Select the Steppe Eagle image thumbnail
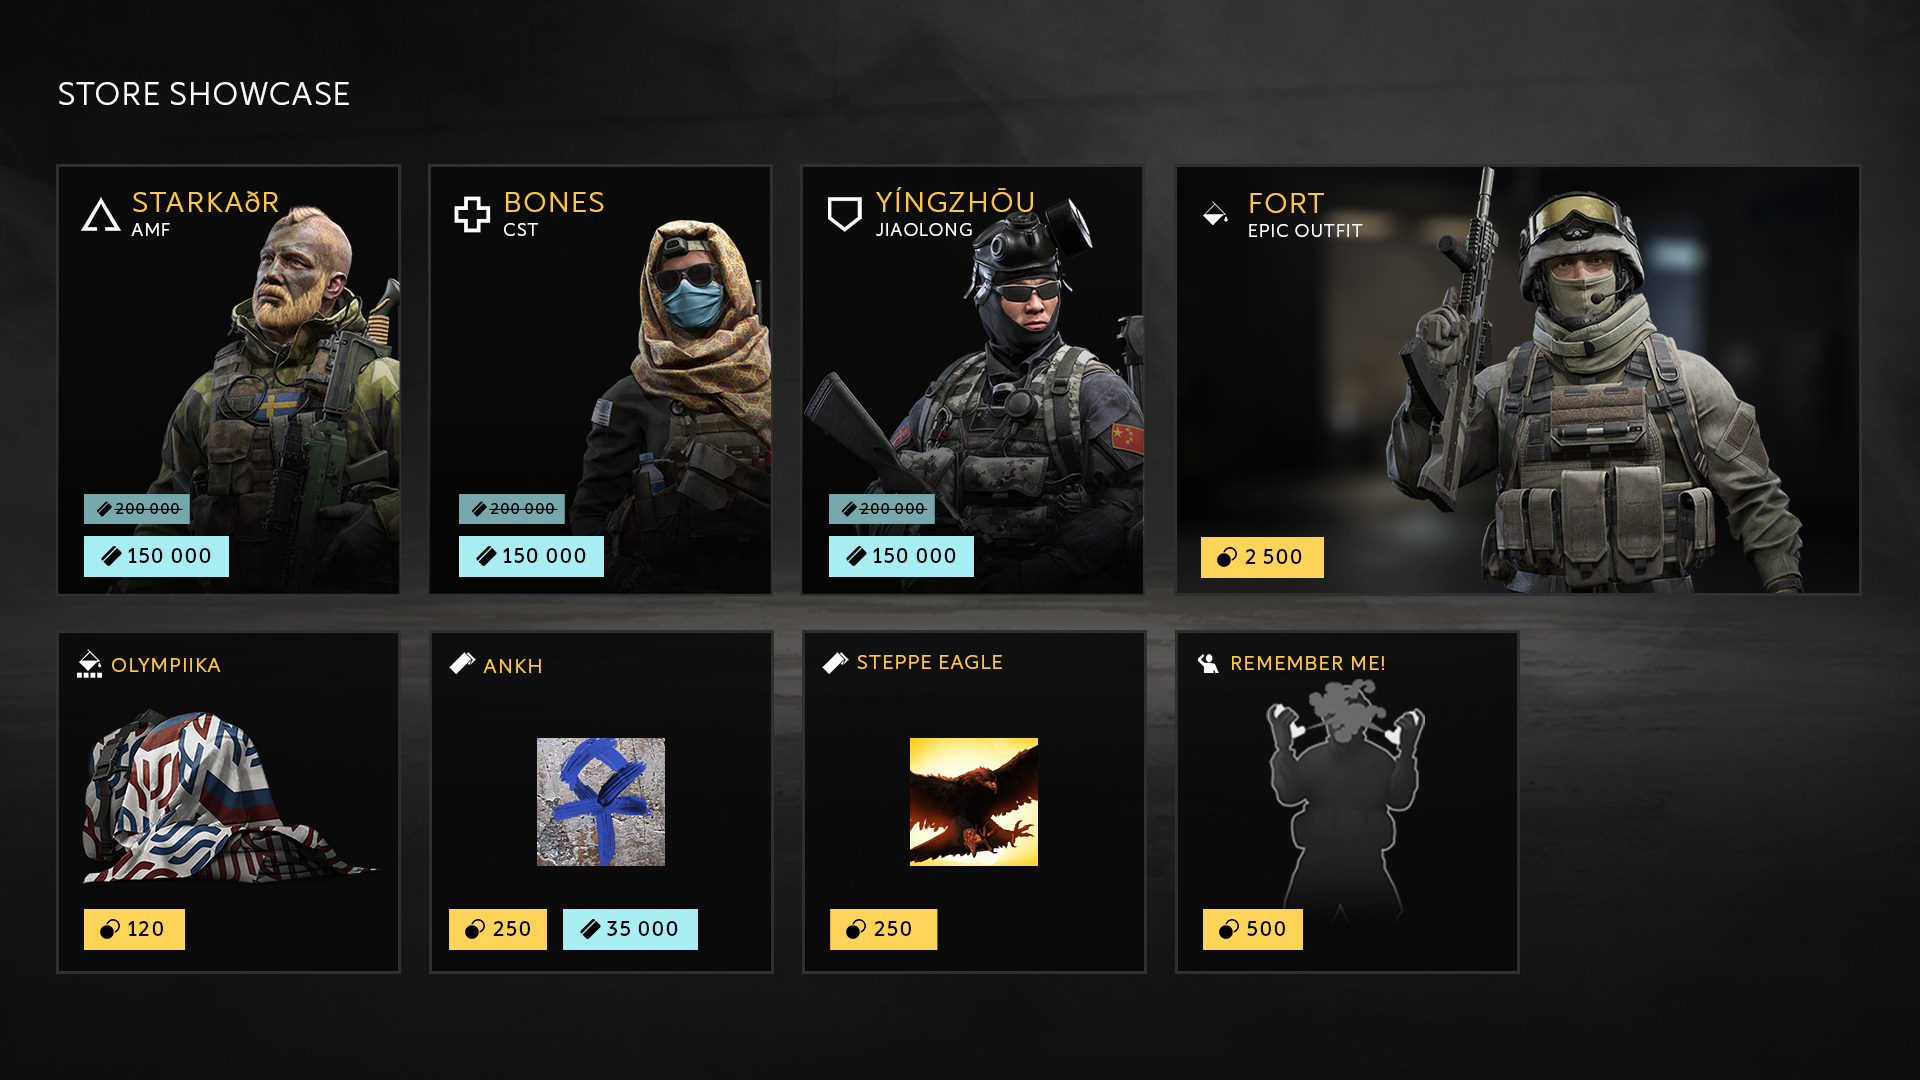 (x=974, y=802)
